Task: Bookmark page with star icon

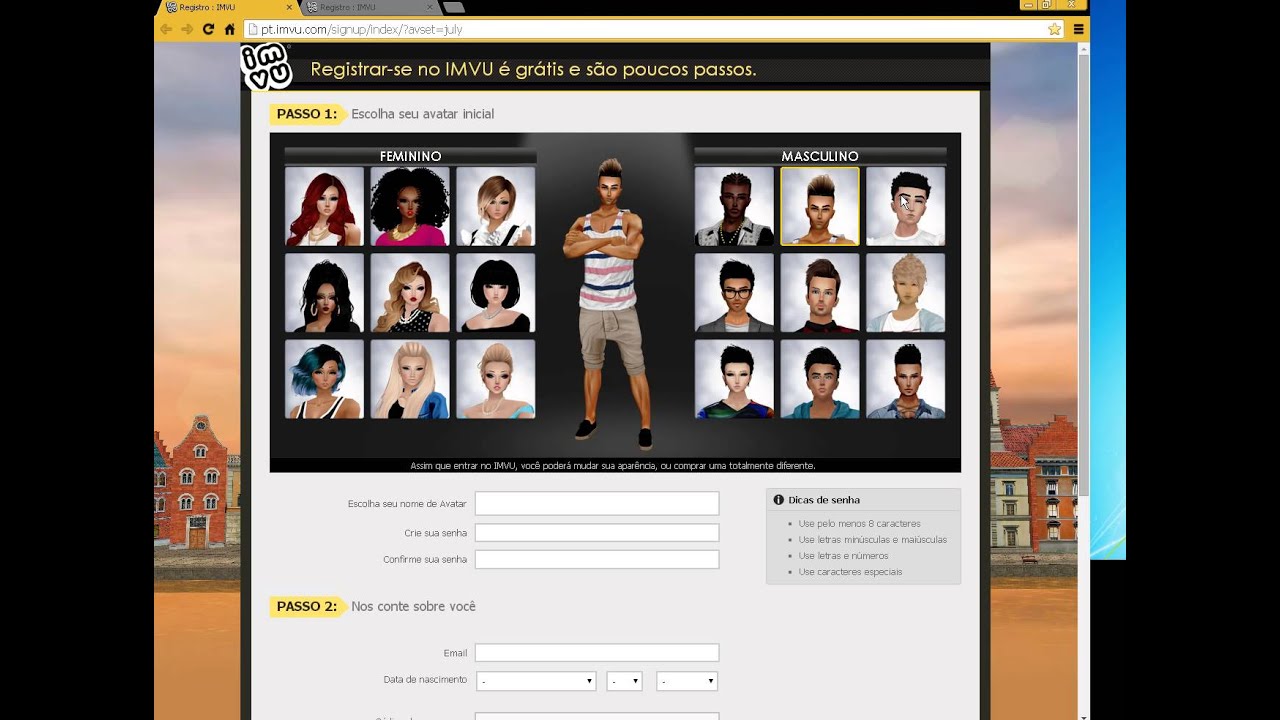Action: 1054,29
